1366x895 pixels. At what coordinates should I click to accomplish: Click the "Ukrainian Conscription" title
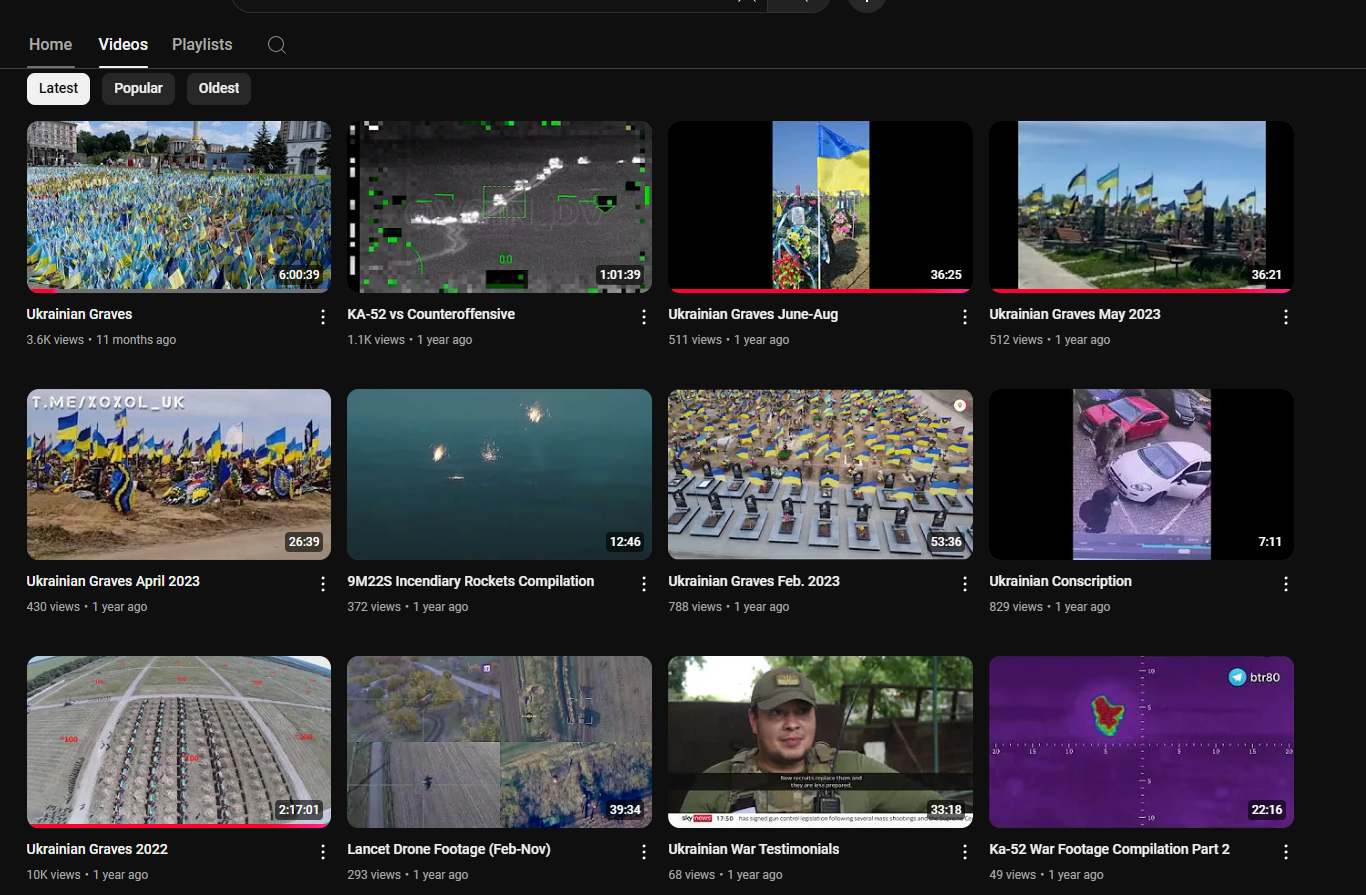[x=1060, y=581]
